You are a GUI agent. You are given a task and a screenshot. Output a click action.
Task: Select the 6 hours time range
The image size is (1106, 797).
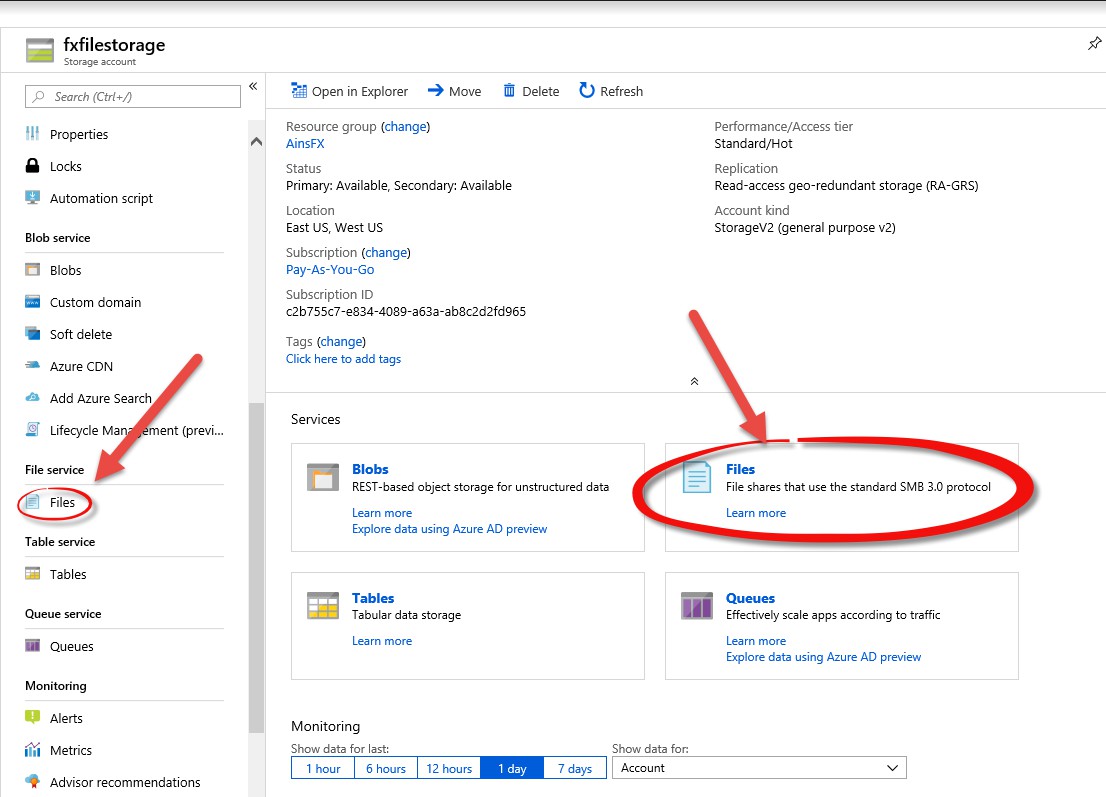tap(386, 768)
